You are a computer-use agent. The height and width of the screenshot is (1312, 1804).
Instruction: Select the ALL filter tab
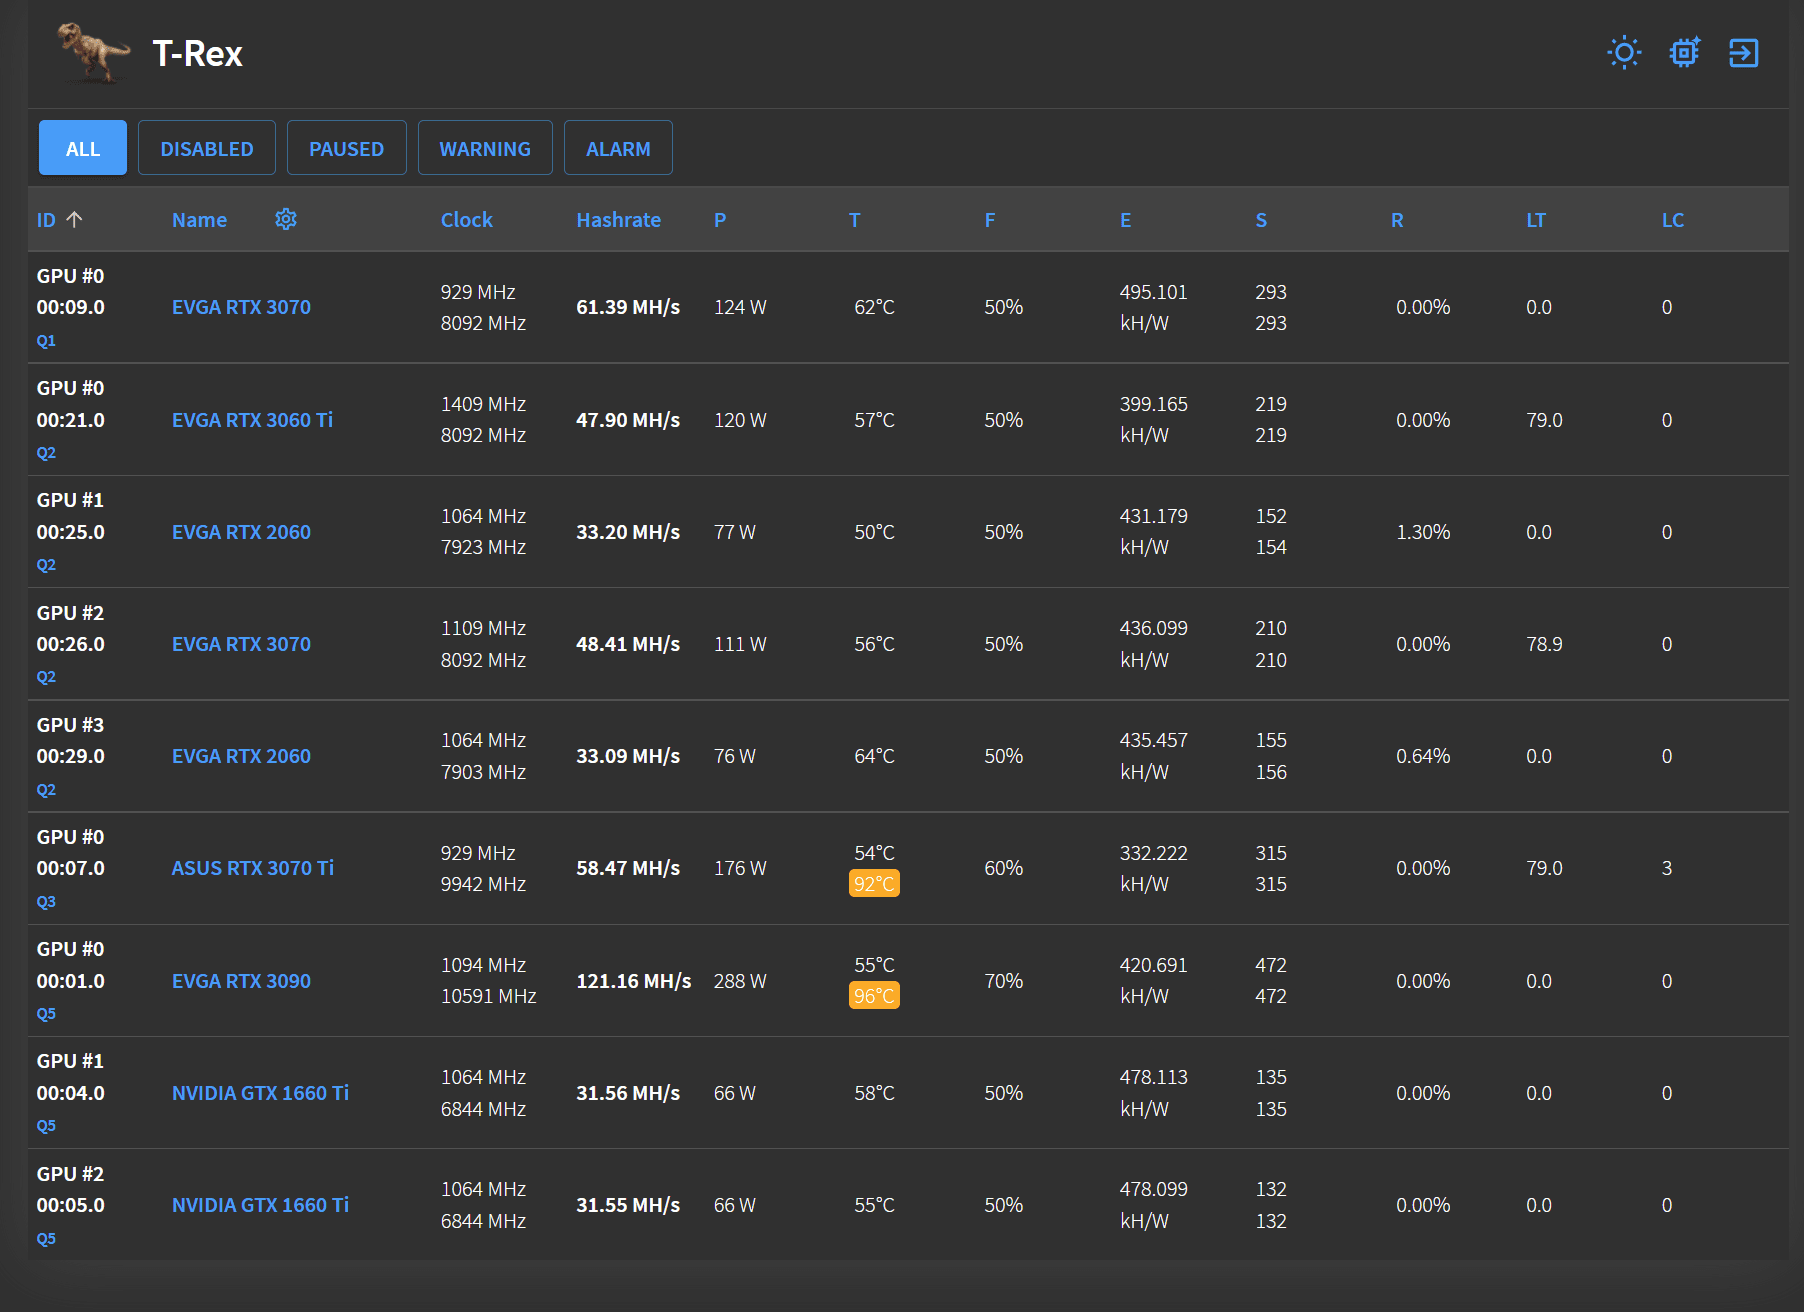point(83,148)
